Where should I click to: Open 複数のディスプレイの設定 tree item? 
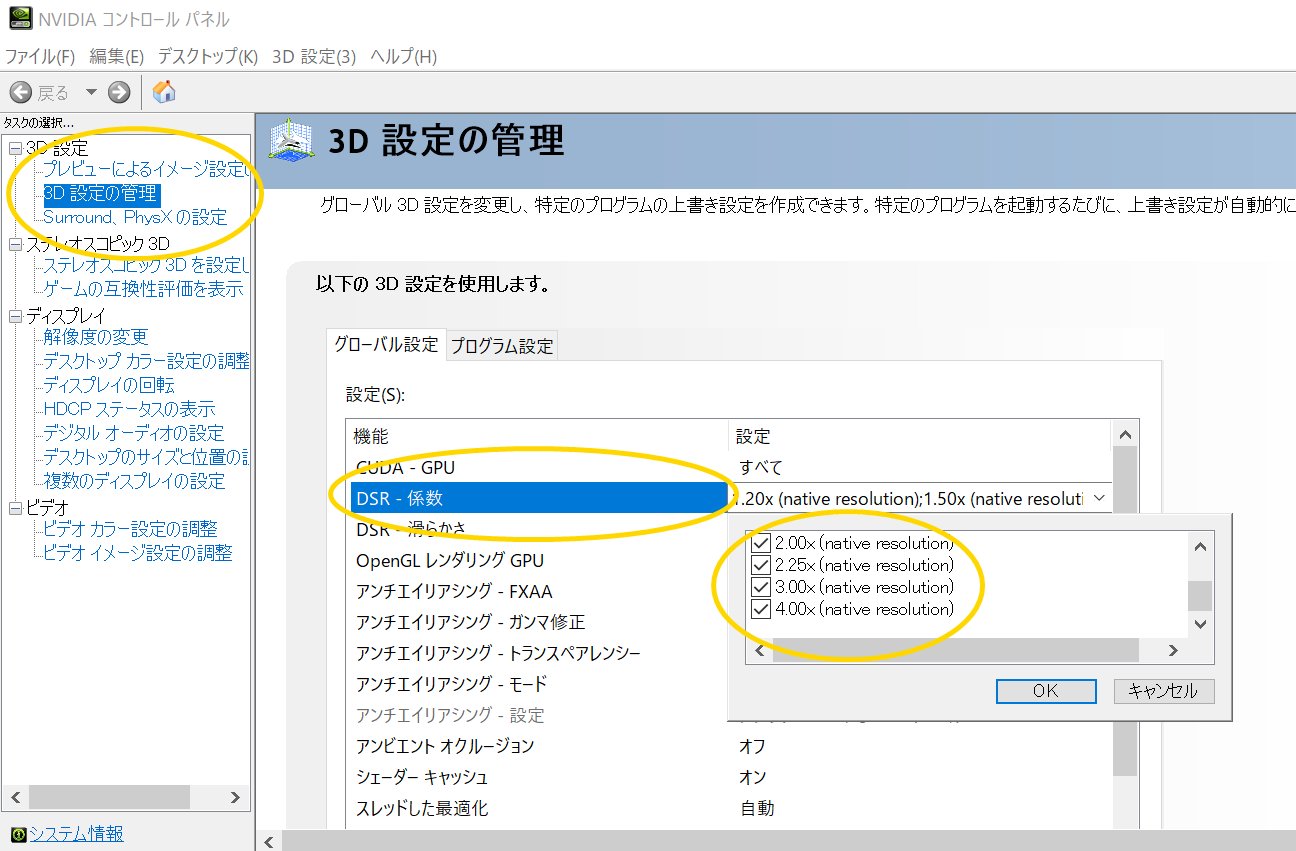134,481
